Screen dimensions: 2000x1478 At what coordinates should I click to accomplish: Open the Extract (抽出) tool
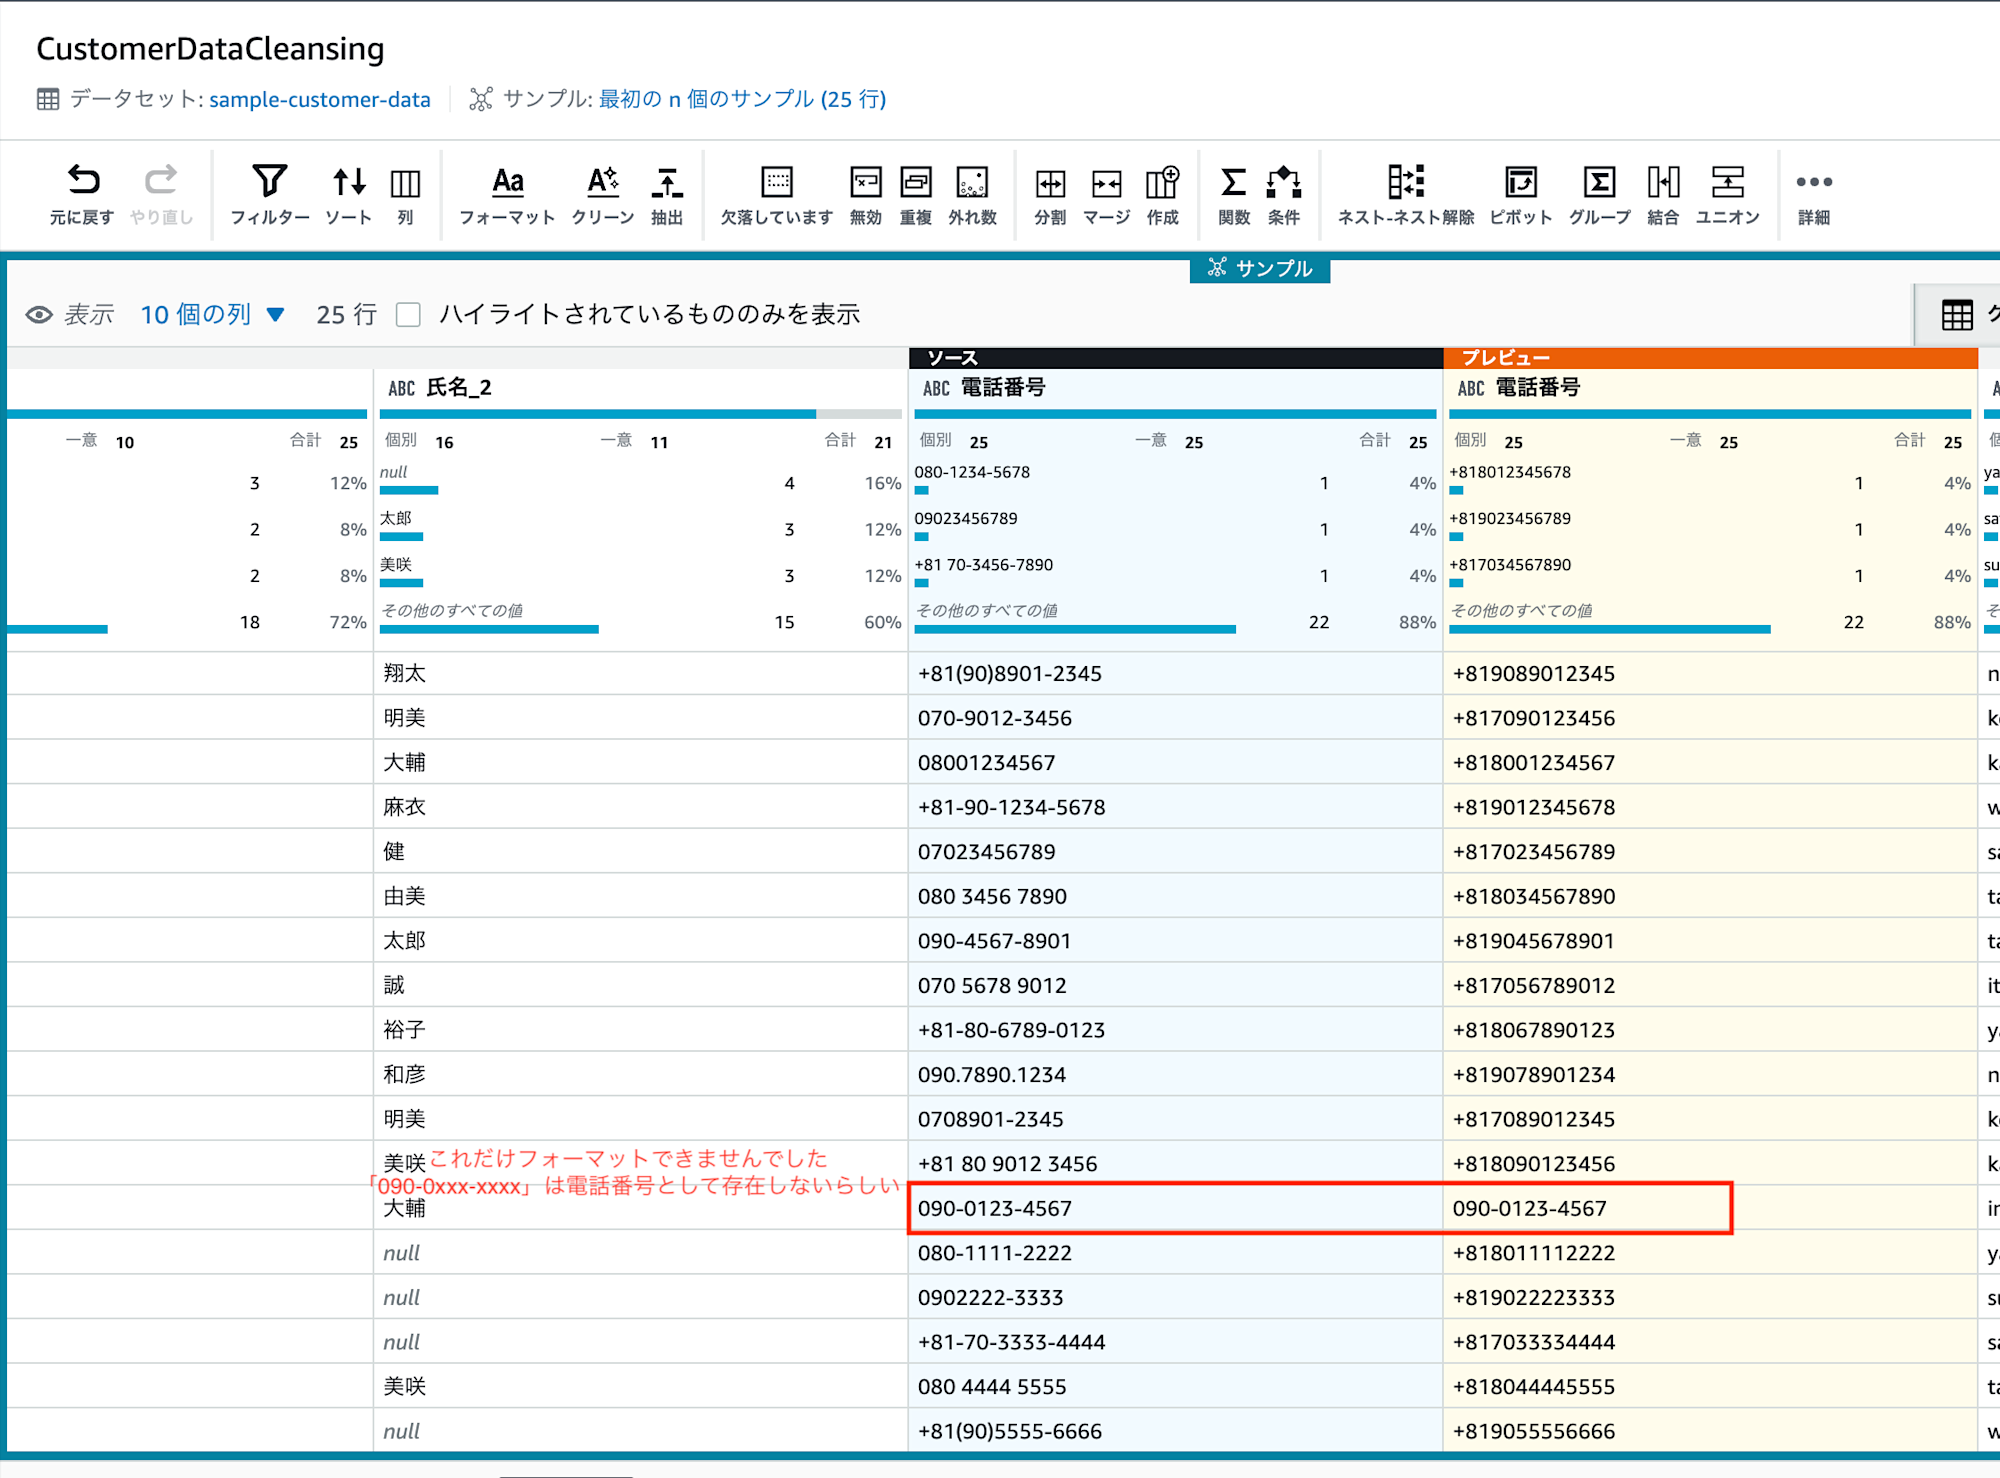(x=667, y=194)
